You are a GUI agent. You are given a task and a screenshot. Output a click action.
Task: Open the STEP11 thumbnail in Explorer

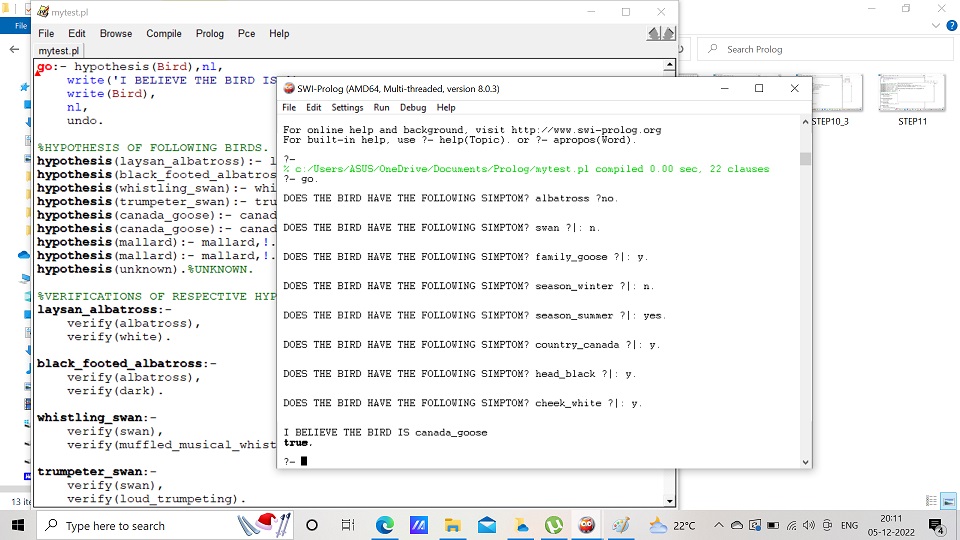point(912,100)
